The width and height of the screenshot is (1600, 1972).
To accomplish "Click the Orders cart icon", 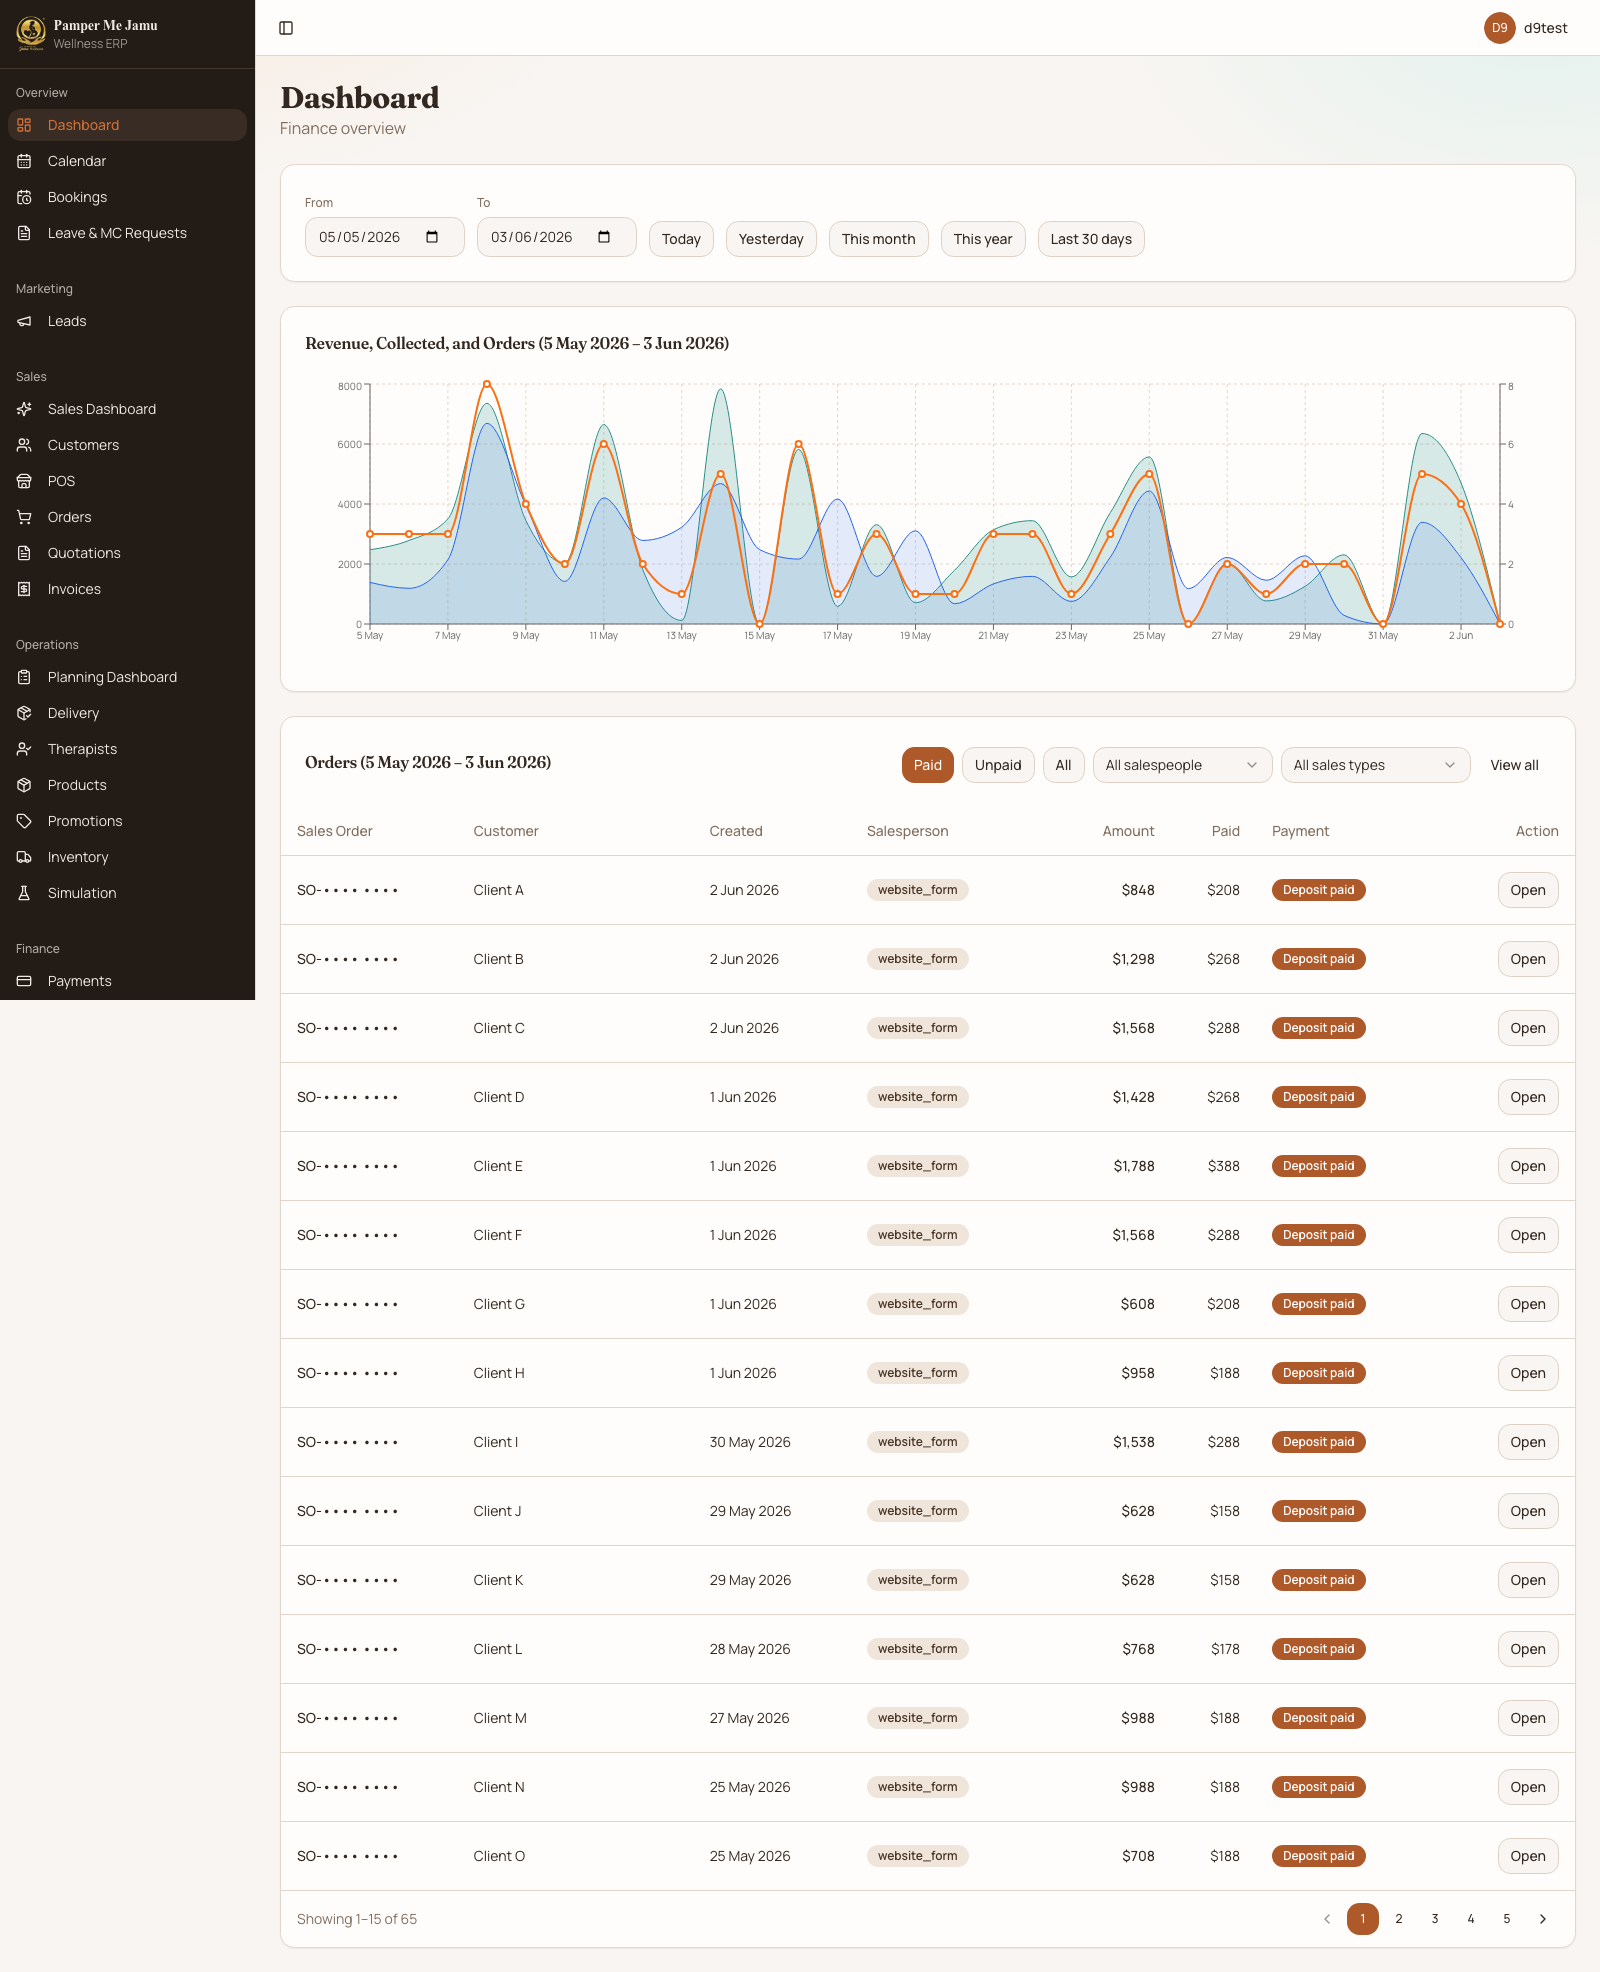I will tap(24, 517).
